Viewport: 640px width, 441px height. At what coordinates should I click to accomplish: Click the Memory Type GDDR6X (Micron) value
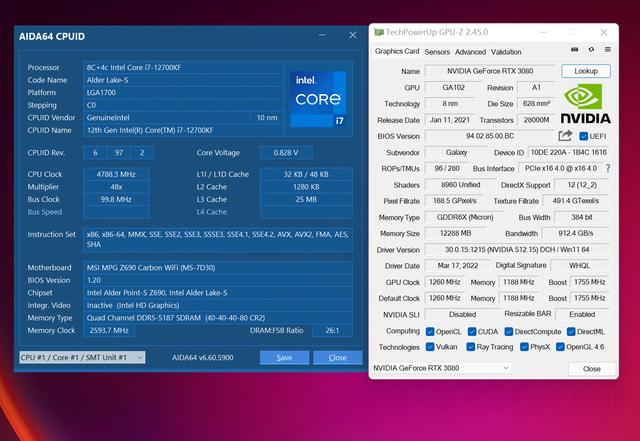tap(465, 217)
